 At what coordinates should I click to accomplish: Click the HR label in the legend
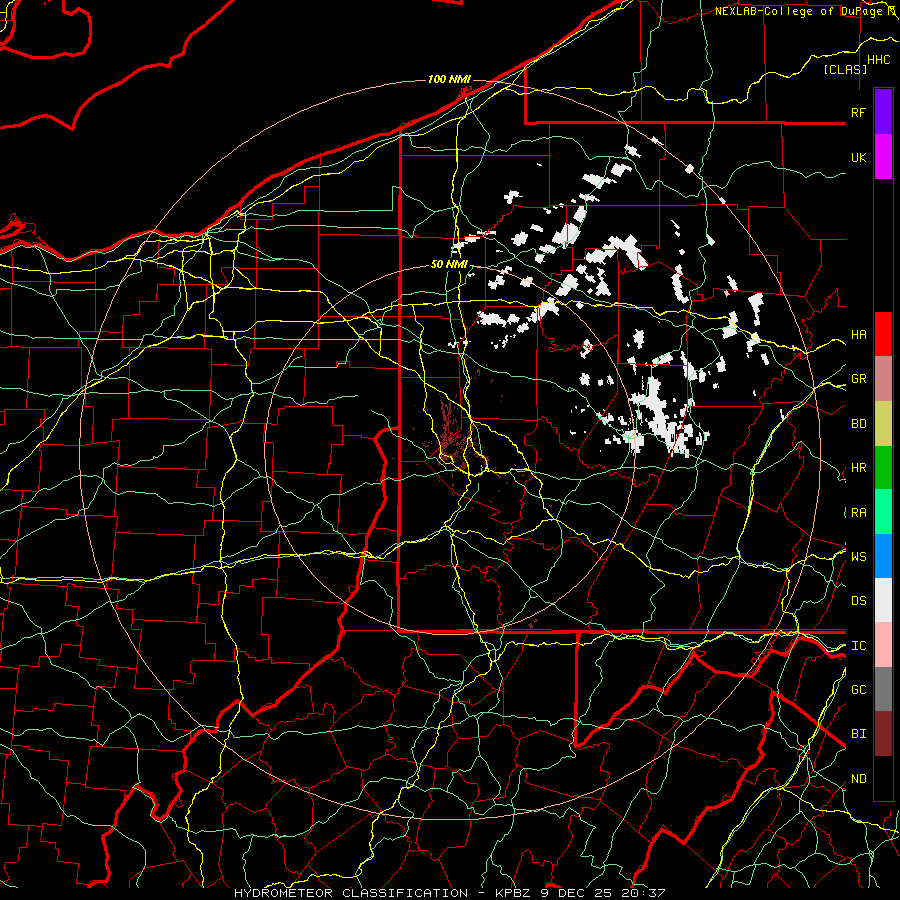coord(858,468)
